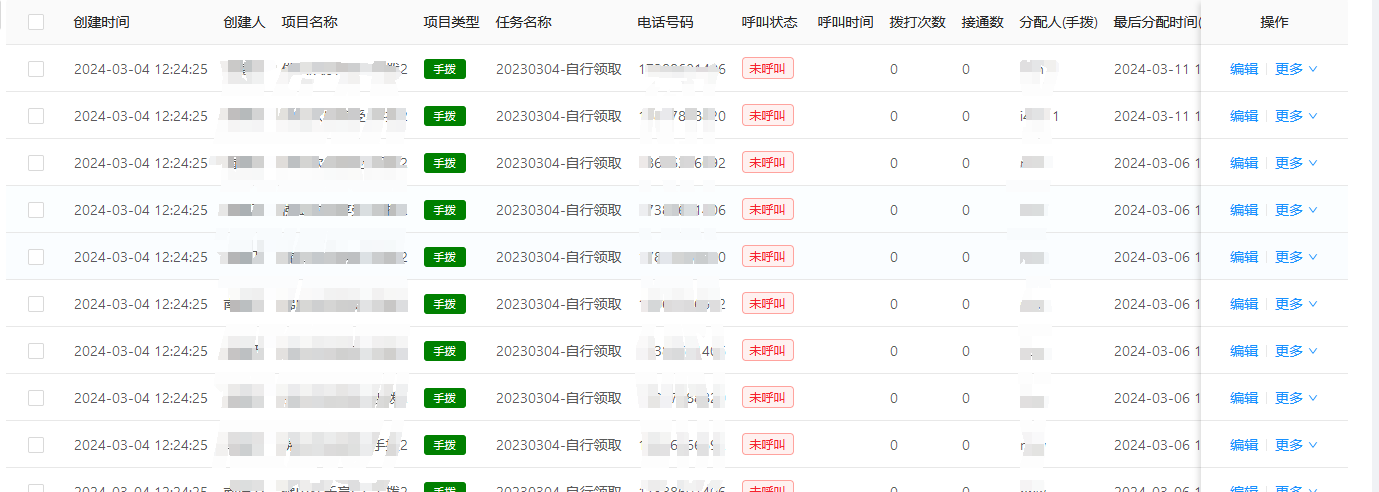Screen dimensions: 1379x492
Task: Click the 2024-03-11 assignment time in first row
Action: [1156, 69]
